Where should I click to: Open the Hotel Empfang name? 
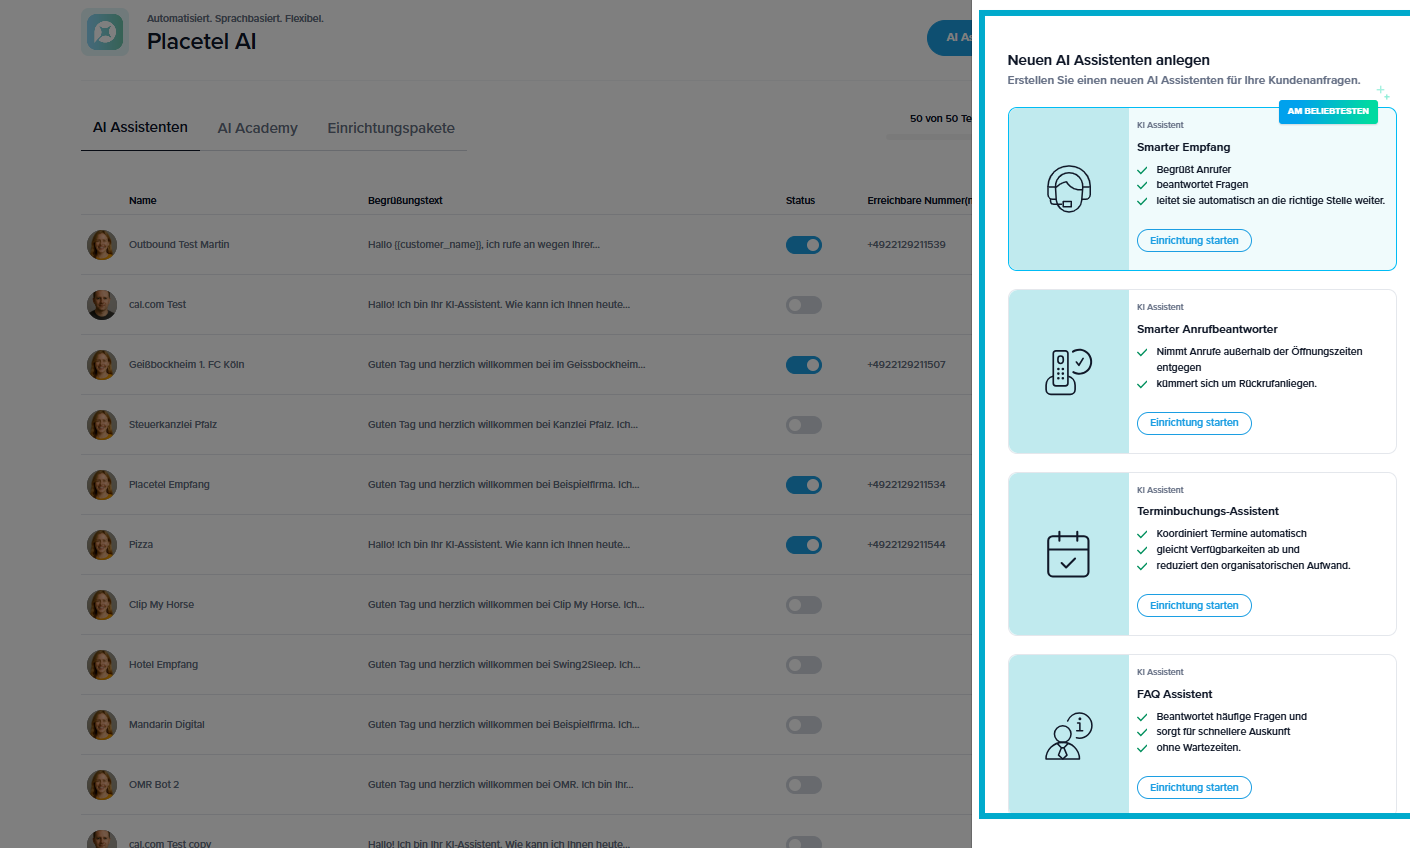163,665
